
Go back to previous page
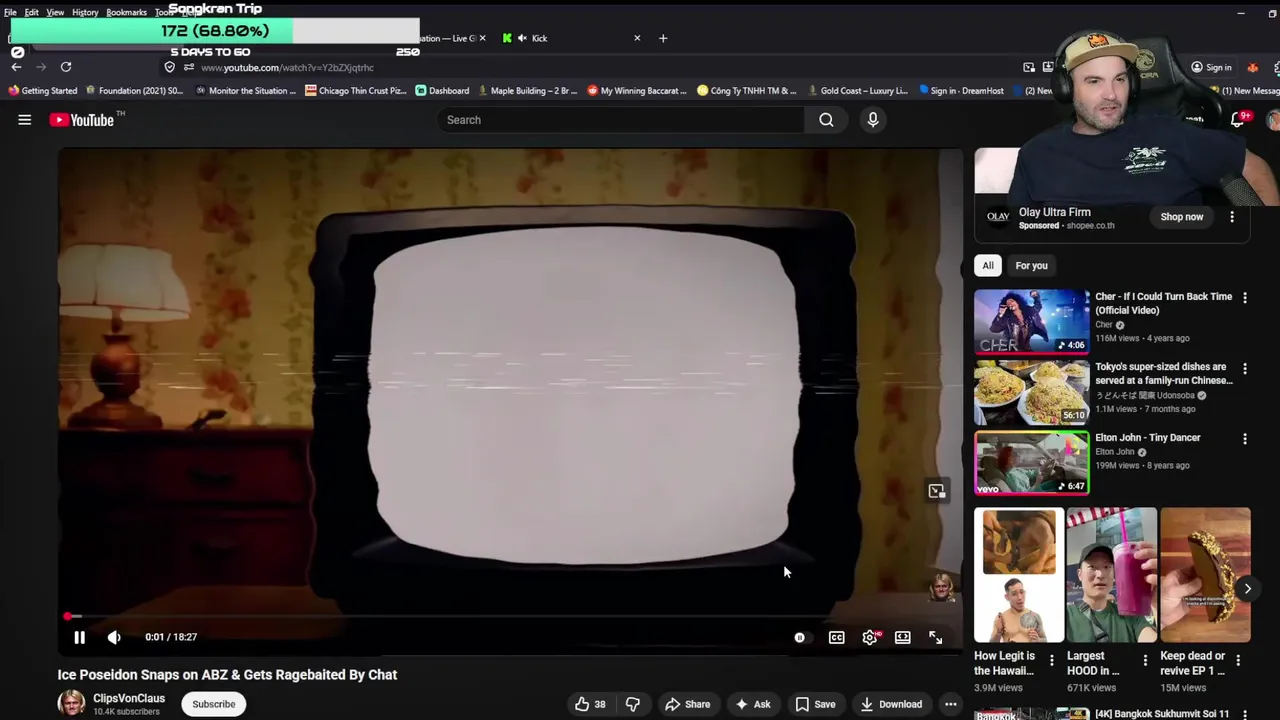(x=16, y=67)
